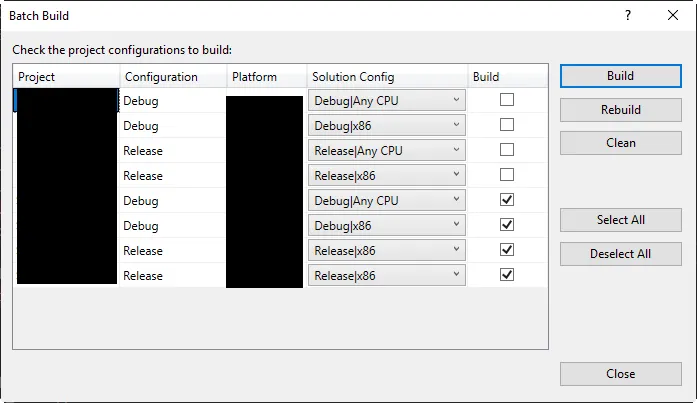Click the Configuration column header
Image resolution: width=697 pixels, height=403 pixels.
click(171, 77)
